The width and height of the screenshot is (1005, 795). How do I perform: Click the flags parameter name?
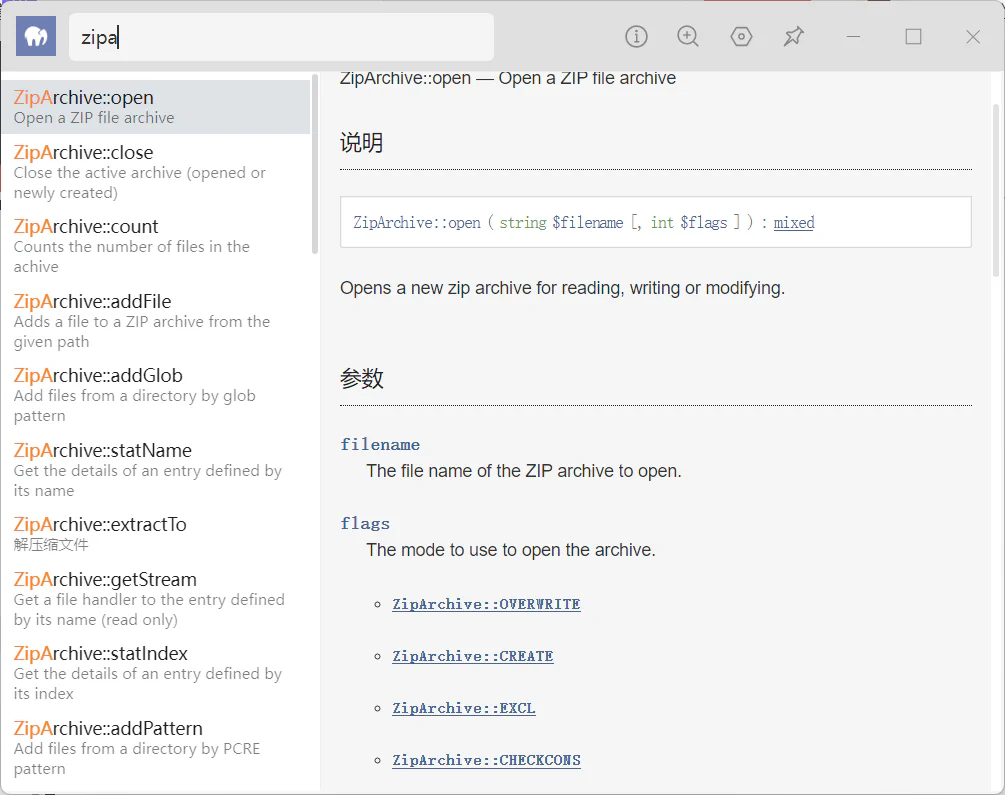[365, 523]
